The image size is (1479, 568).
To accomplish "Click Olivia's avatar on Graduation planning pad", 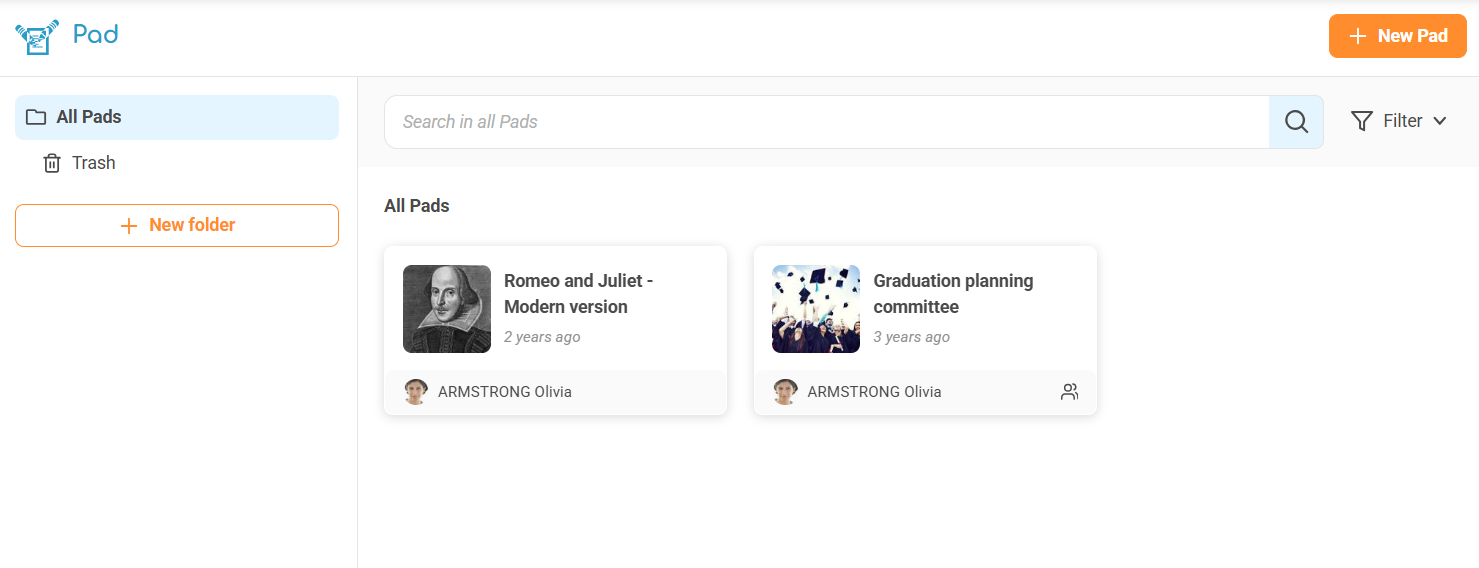I will click(785, 392).
